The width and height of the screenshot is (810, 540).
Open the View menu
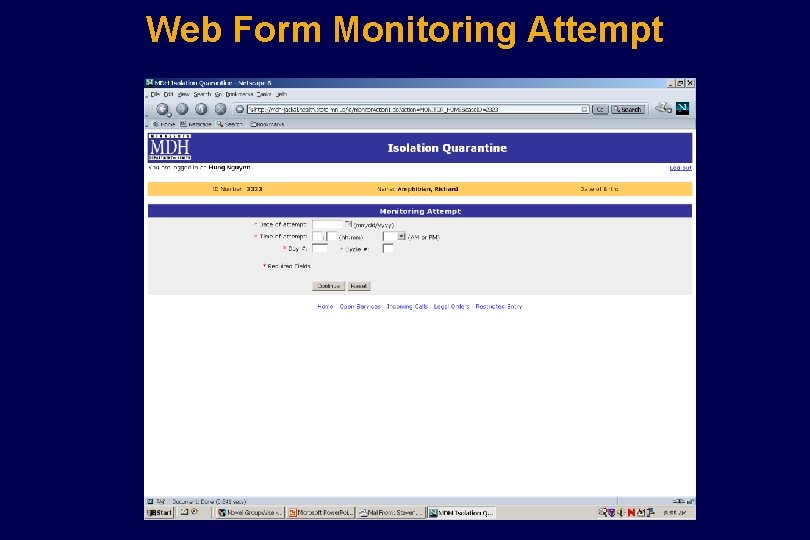(x=183, y=95)
